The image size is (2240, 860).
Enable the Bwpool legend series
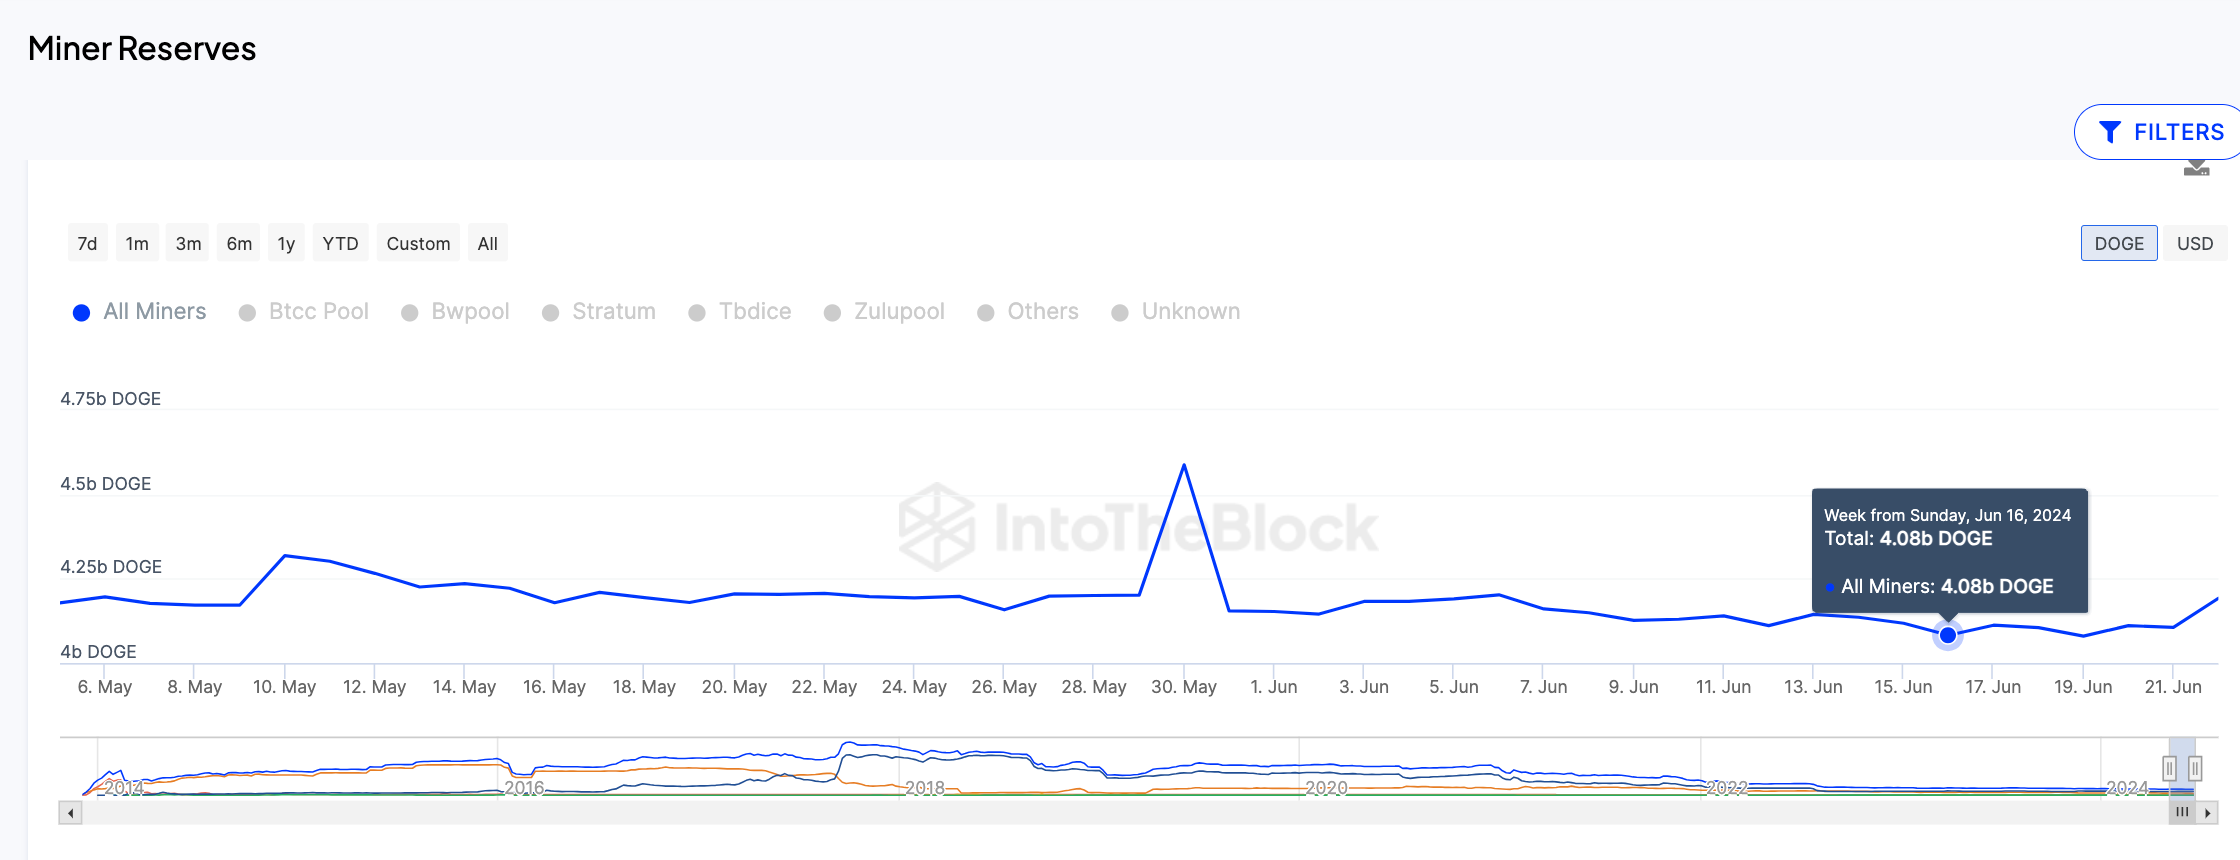pos(456,312)
